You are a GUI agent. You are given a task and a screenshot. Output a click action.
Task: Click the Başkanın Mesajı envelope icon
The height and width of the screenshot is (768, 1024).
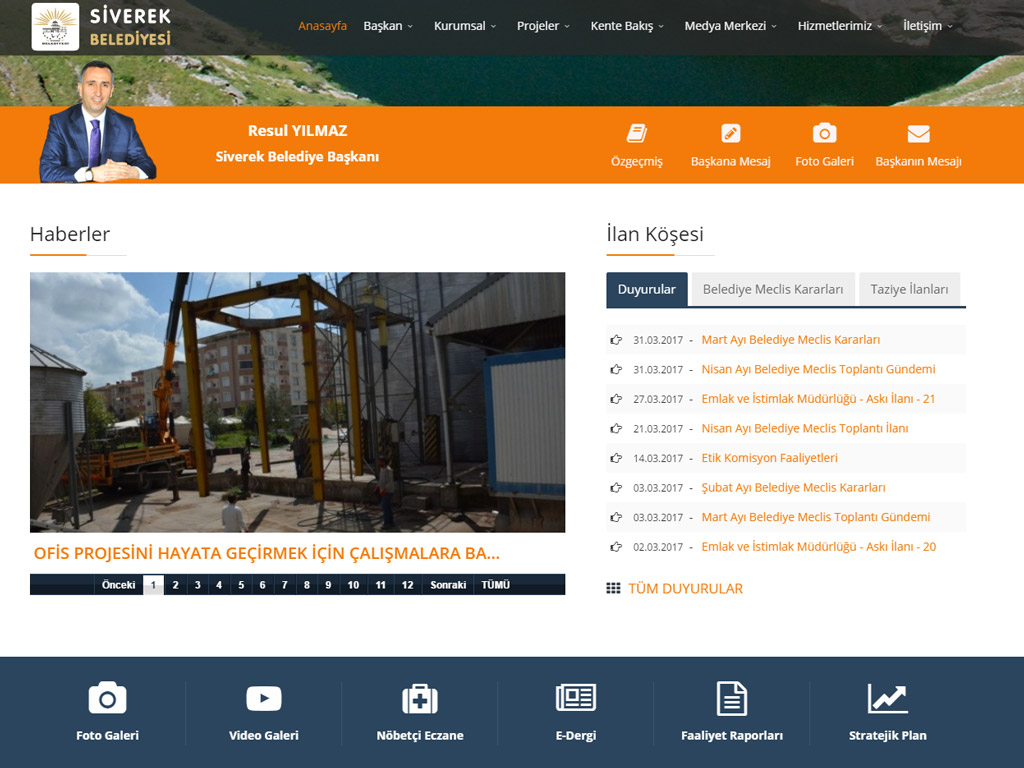point(918,134)
